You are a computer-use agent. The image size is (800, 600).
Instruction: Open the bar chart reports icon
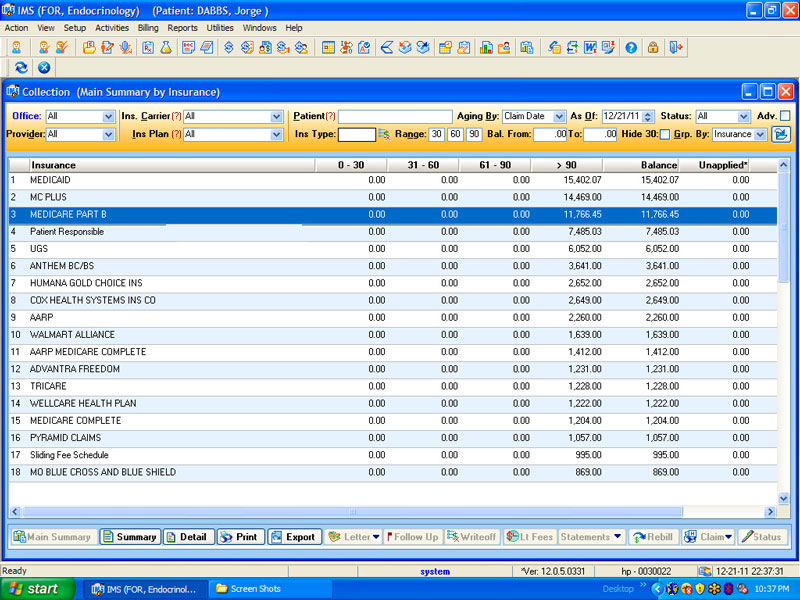(x=486, y=47)
